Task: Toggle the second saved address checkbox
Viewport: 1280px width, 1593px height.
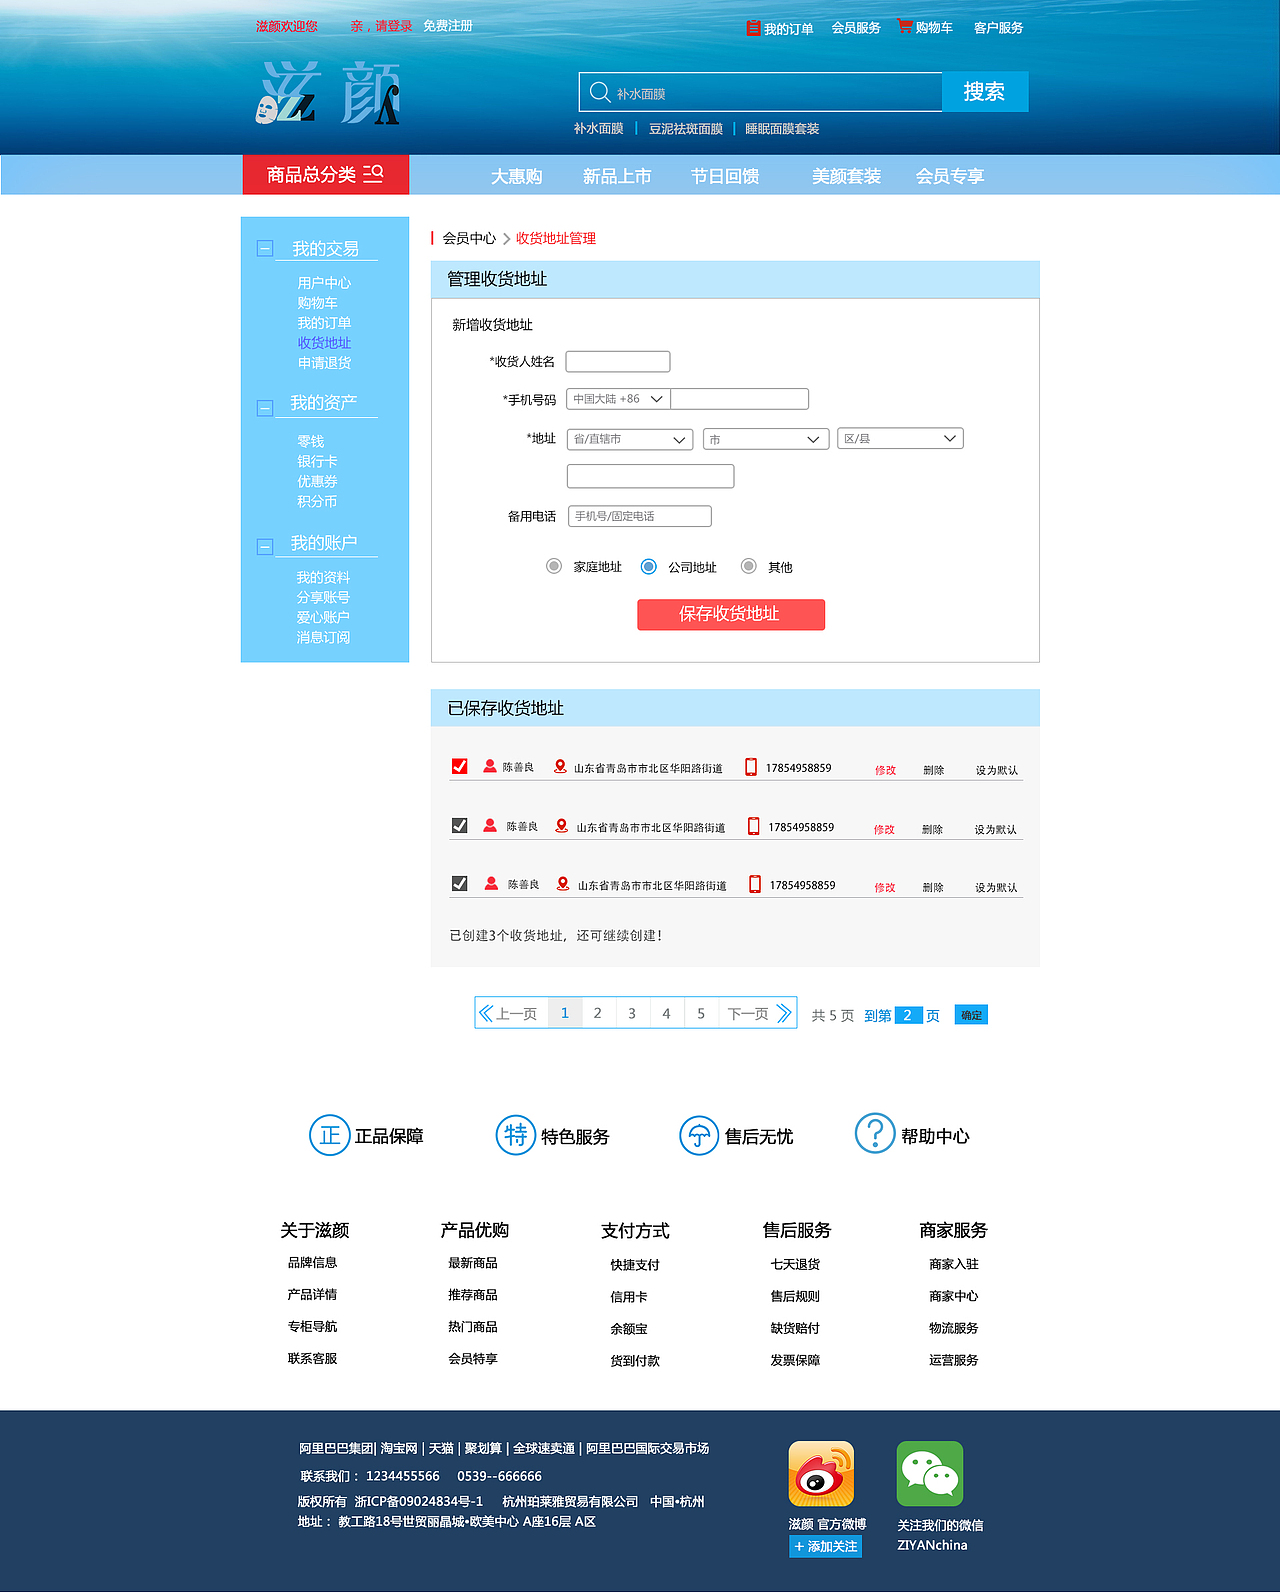Action: point(460,825)
